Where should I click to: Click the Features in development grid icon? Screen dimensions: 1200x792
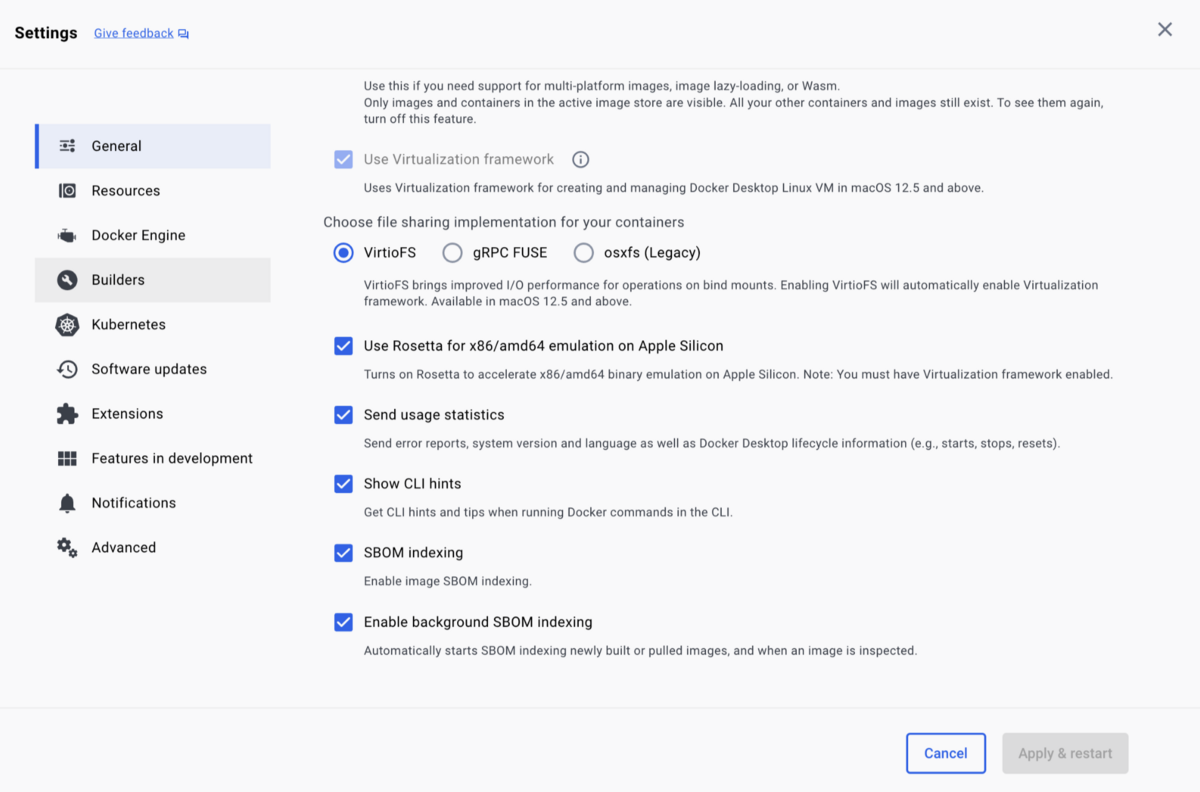click(x=67, y=459)
